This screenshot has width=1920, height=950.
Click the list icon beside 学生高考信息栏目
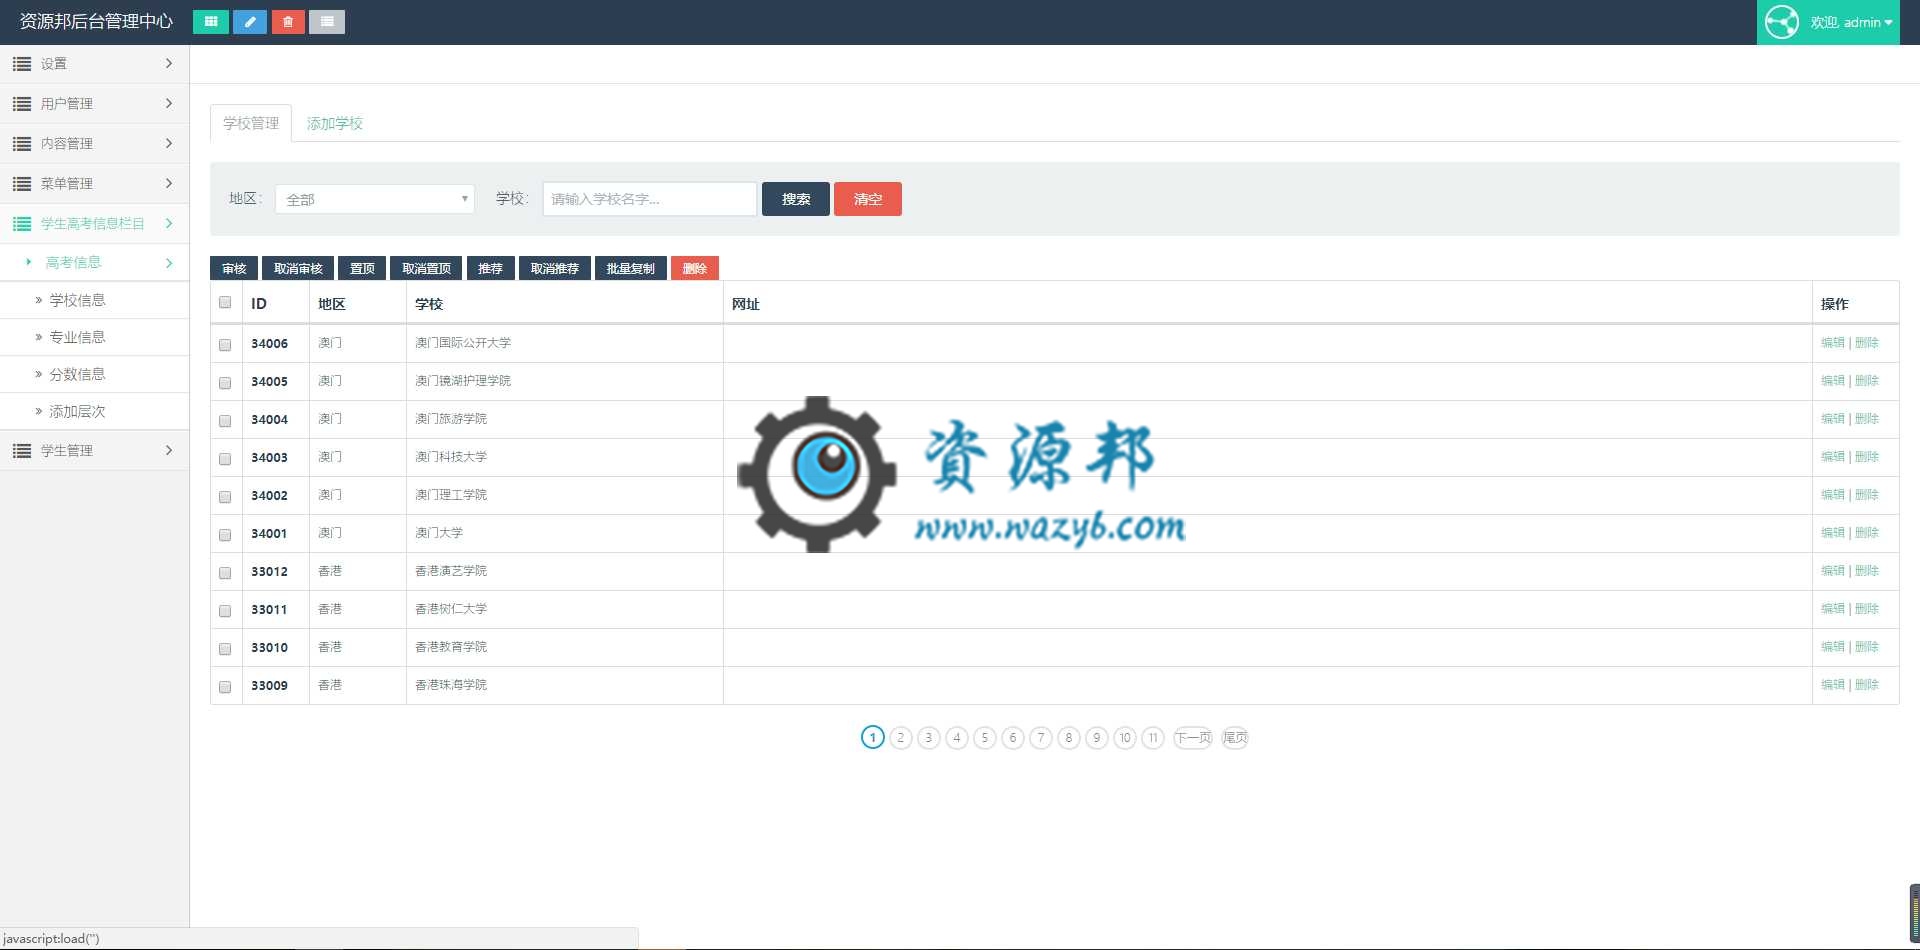click(x=22, y=224)
